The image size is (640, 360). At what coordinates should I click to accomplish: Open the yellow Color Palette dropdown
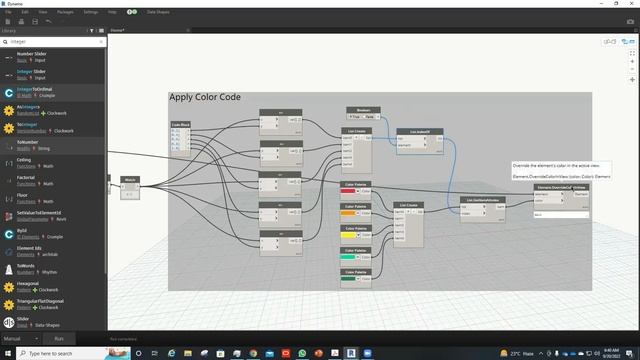[358, 235]
